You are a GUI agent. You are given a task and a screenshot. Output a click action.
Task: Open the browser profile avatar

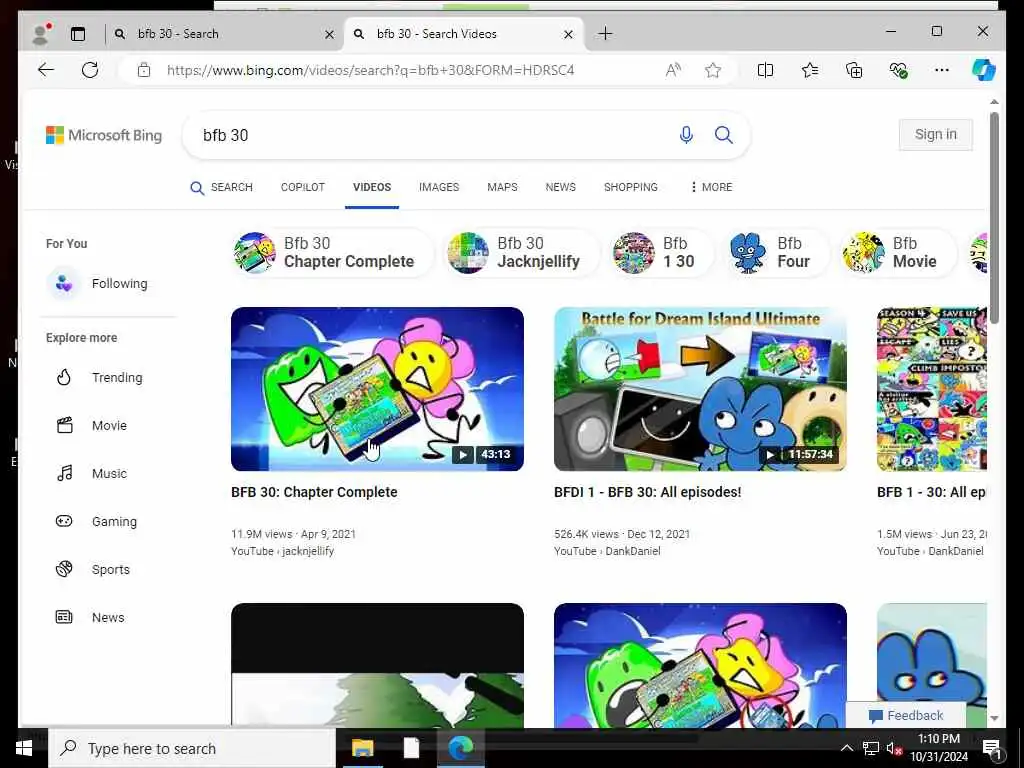pos(41,34)
